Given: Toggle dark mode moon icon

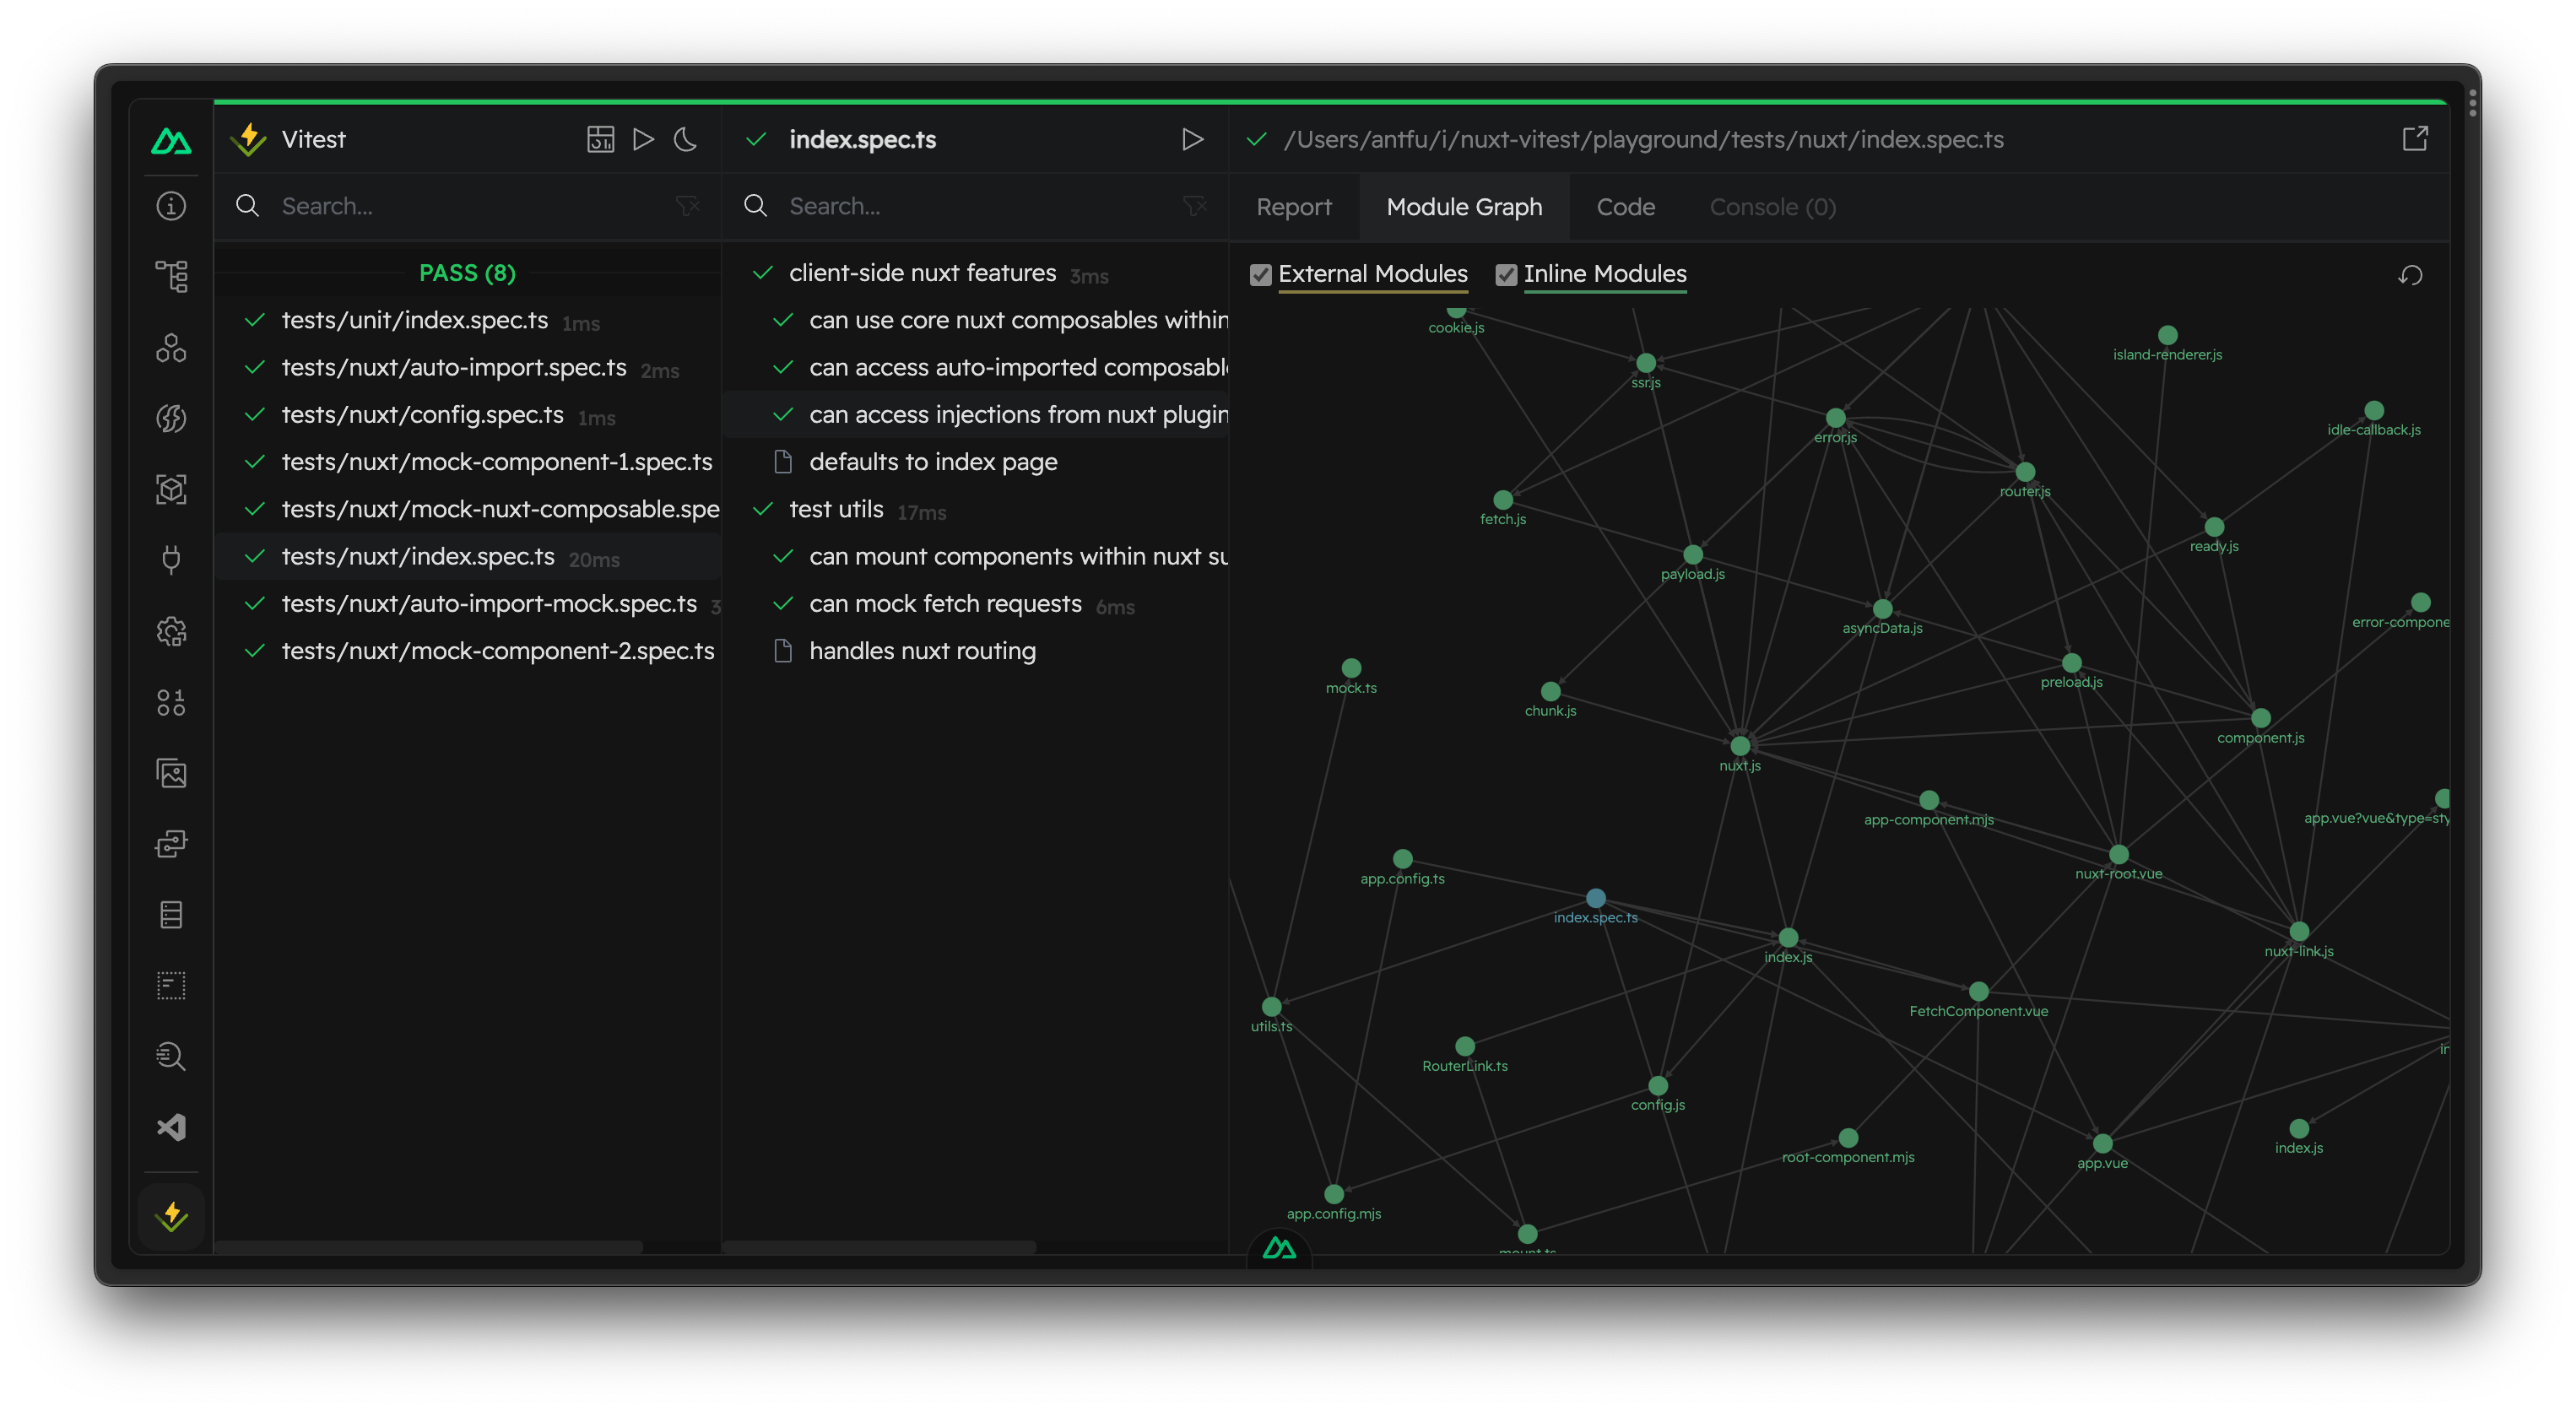Looking at the screenshot, I should click(685, 139).
